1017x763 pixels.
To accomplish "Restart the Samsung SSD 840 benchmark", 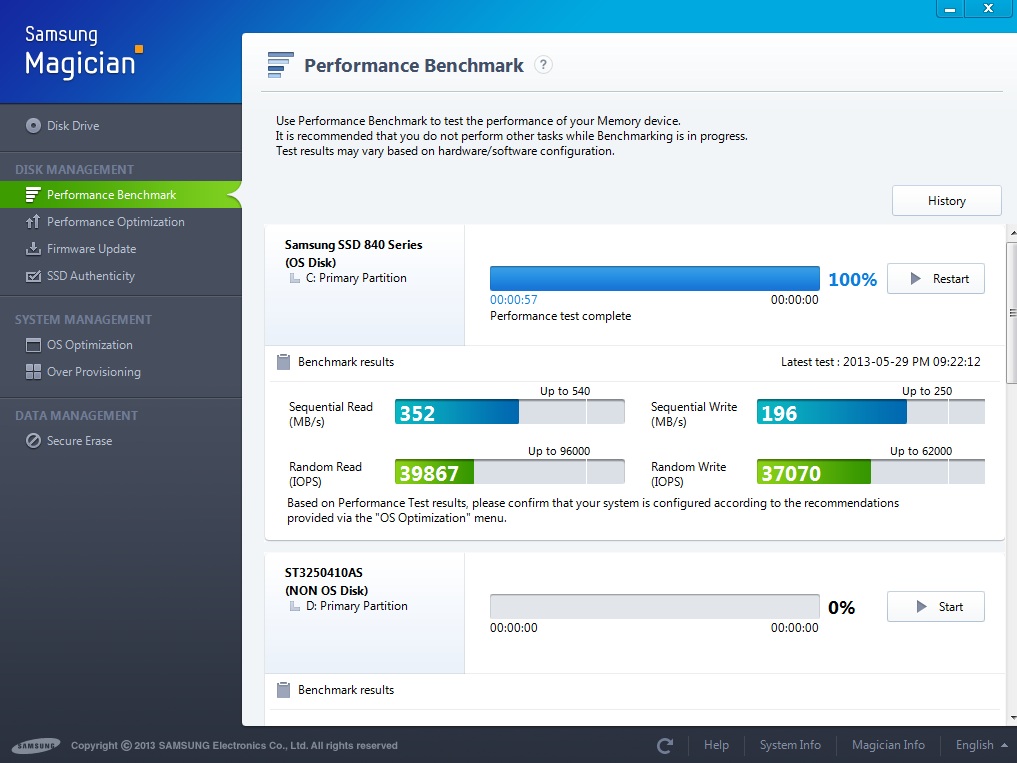I will 935,278.
